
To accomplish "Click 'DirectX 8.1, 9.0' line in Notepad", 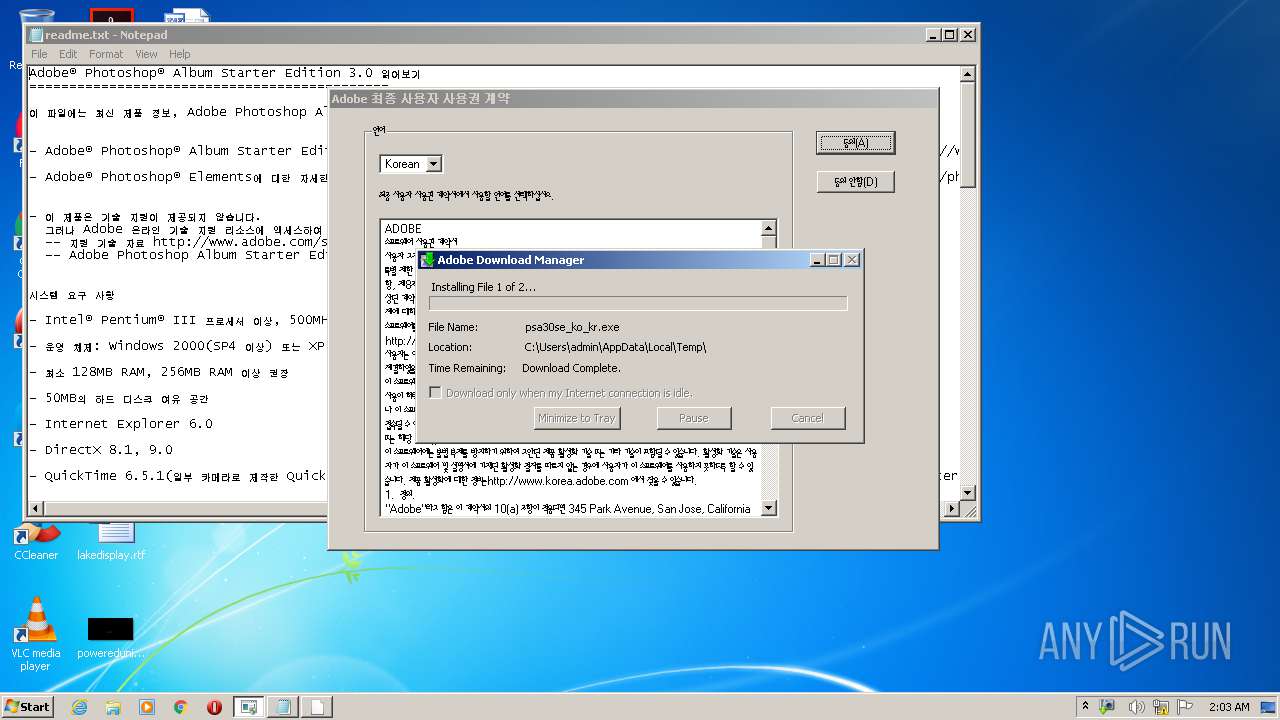I will 101,450.
